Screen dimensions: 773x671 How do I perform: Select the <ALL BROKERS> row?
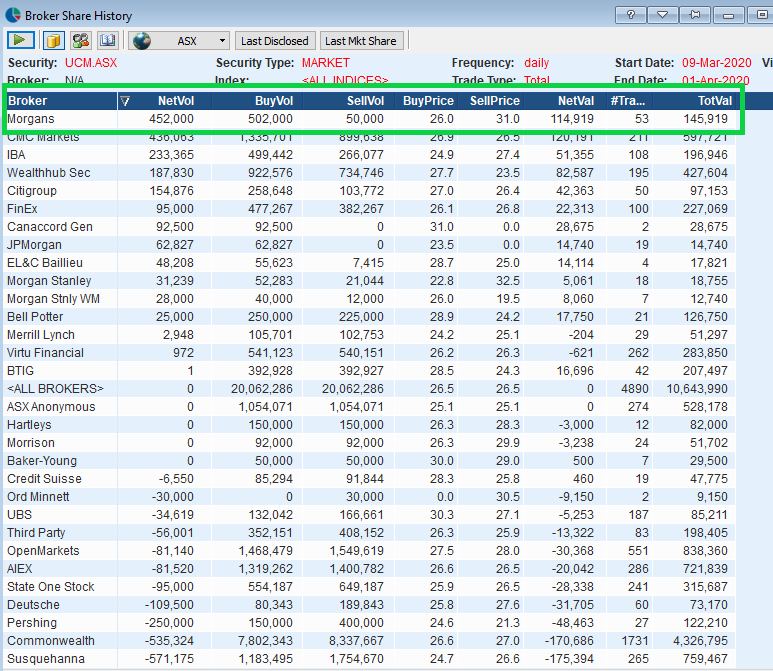(x=370, y=388)
